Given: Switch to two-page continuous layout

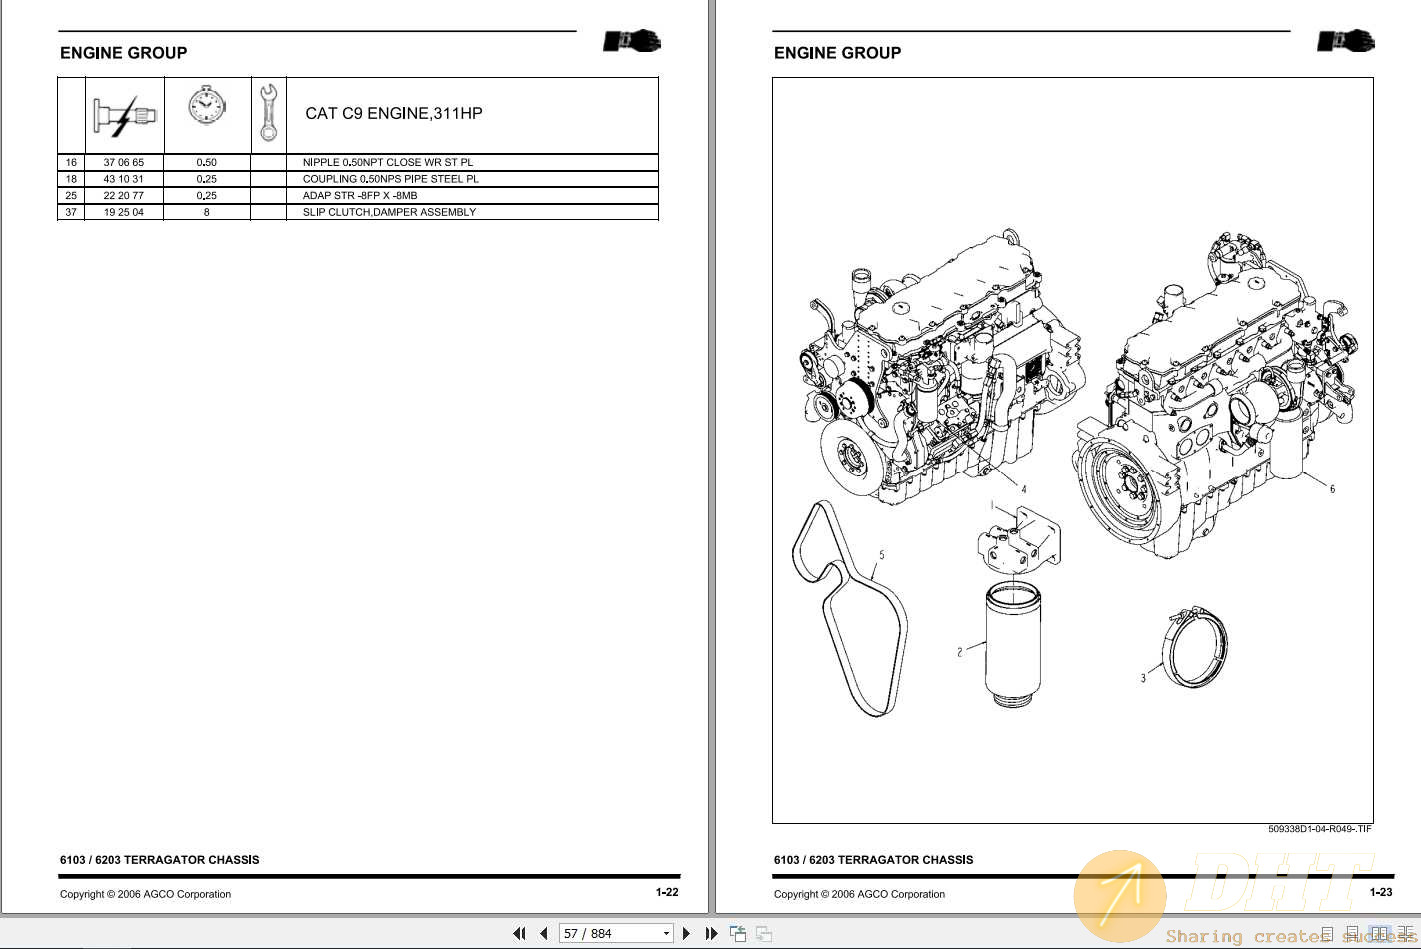Looking at the screenshot, I should click(x=1406, y=934).
